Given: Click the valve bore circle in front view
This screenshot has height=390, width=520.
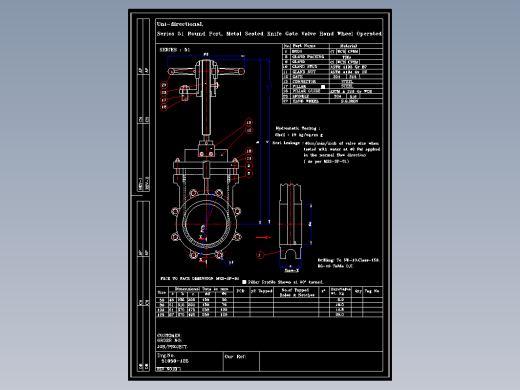Looking at the screenshot, I should tap(206, 224).
